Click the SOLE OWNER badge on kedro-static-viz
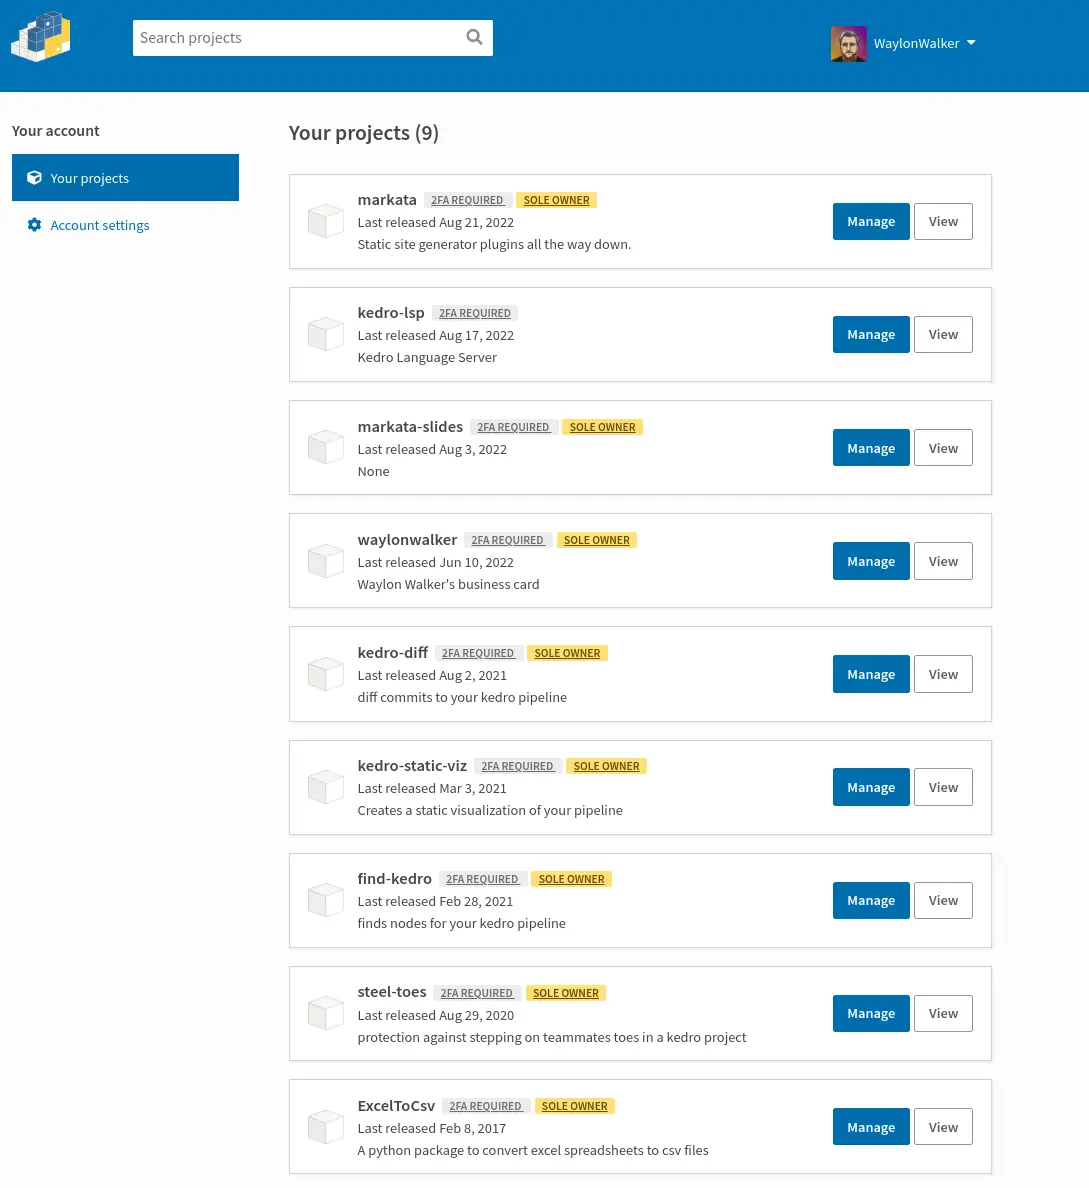 click(606, 766)
